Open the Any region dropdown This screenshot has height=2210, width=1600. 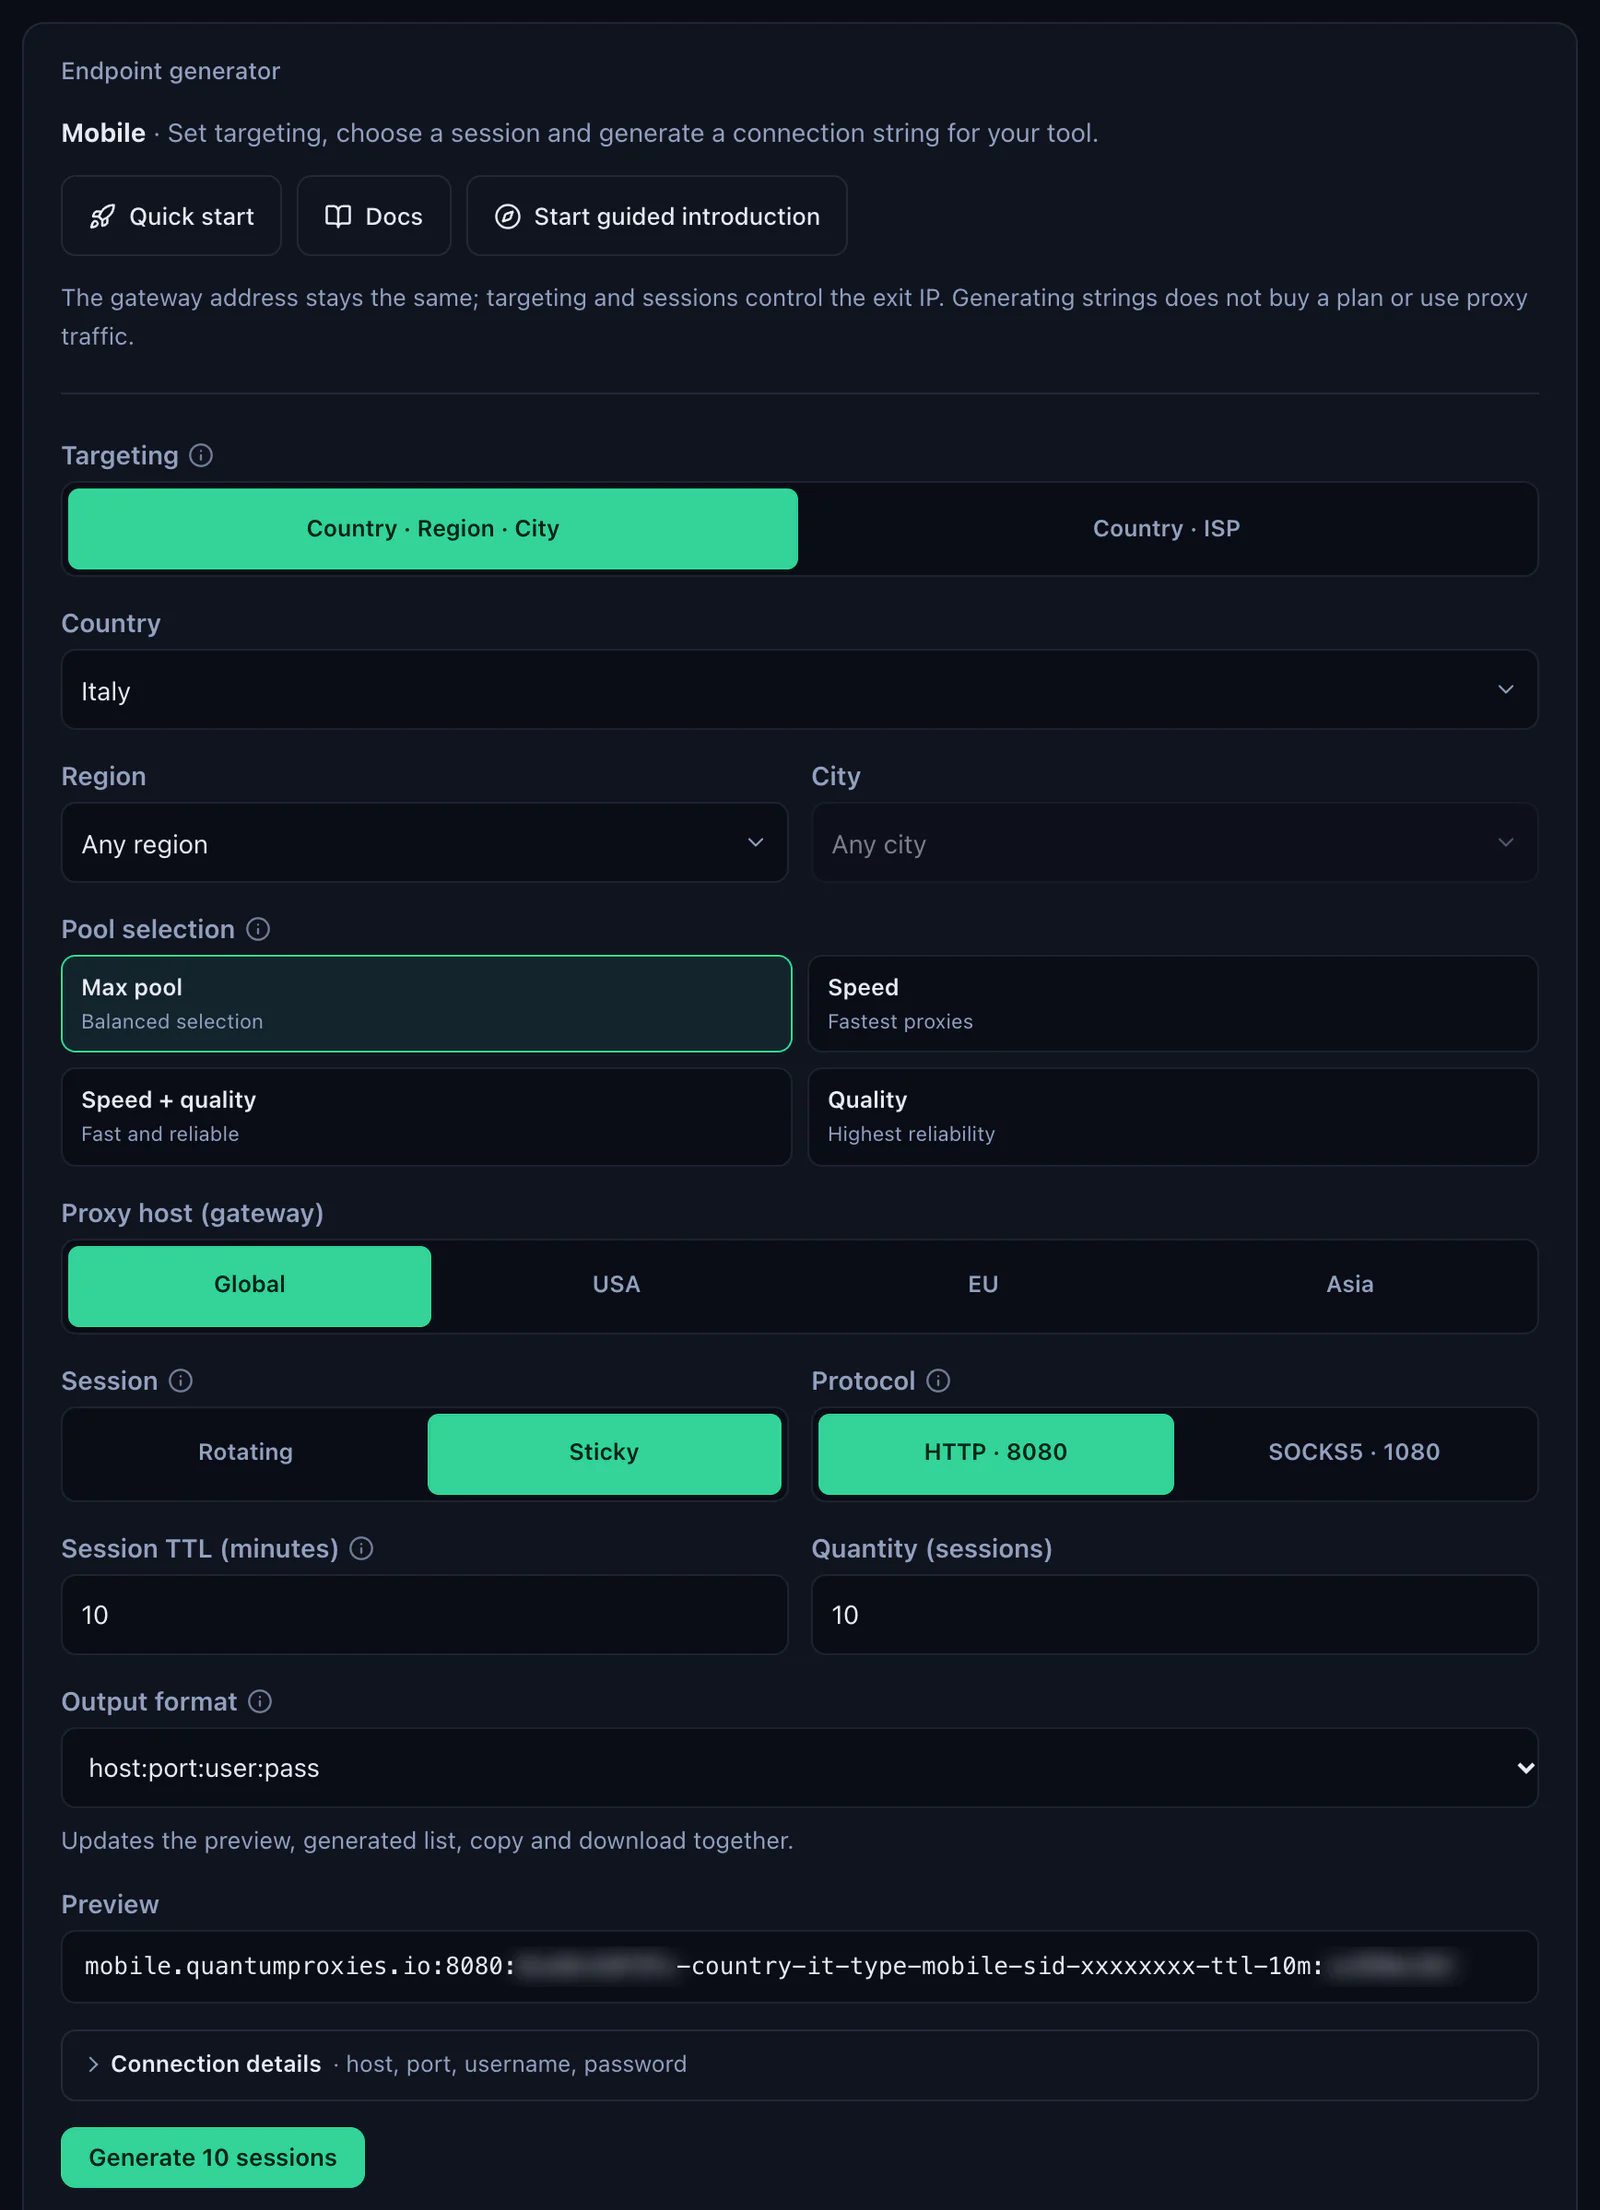point(425,843)
